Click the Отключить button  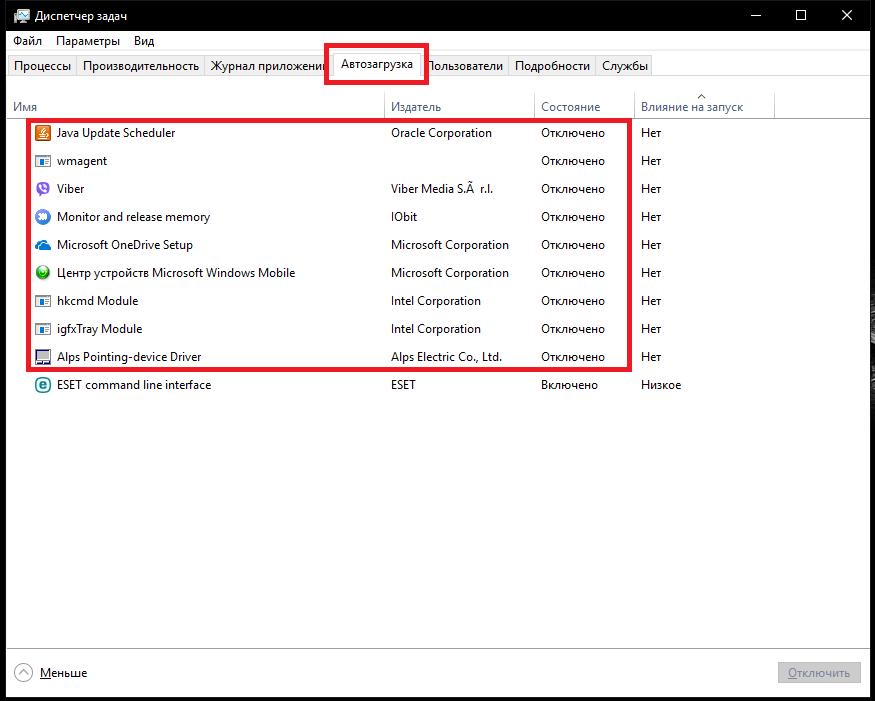coord(819,672)
